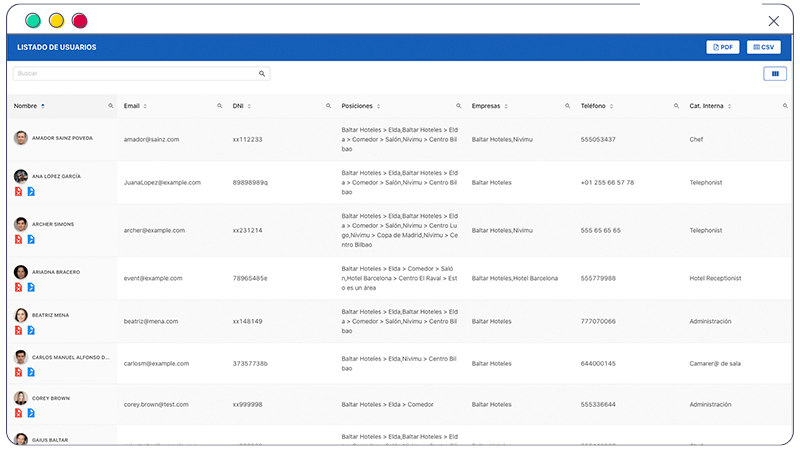Select phone number 644000145
Screen dimensions: 800x450
coord(598,364)
